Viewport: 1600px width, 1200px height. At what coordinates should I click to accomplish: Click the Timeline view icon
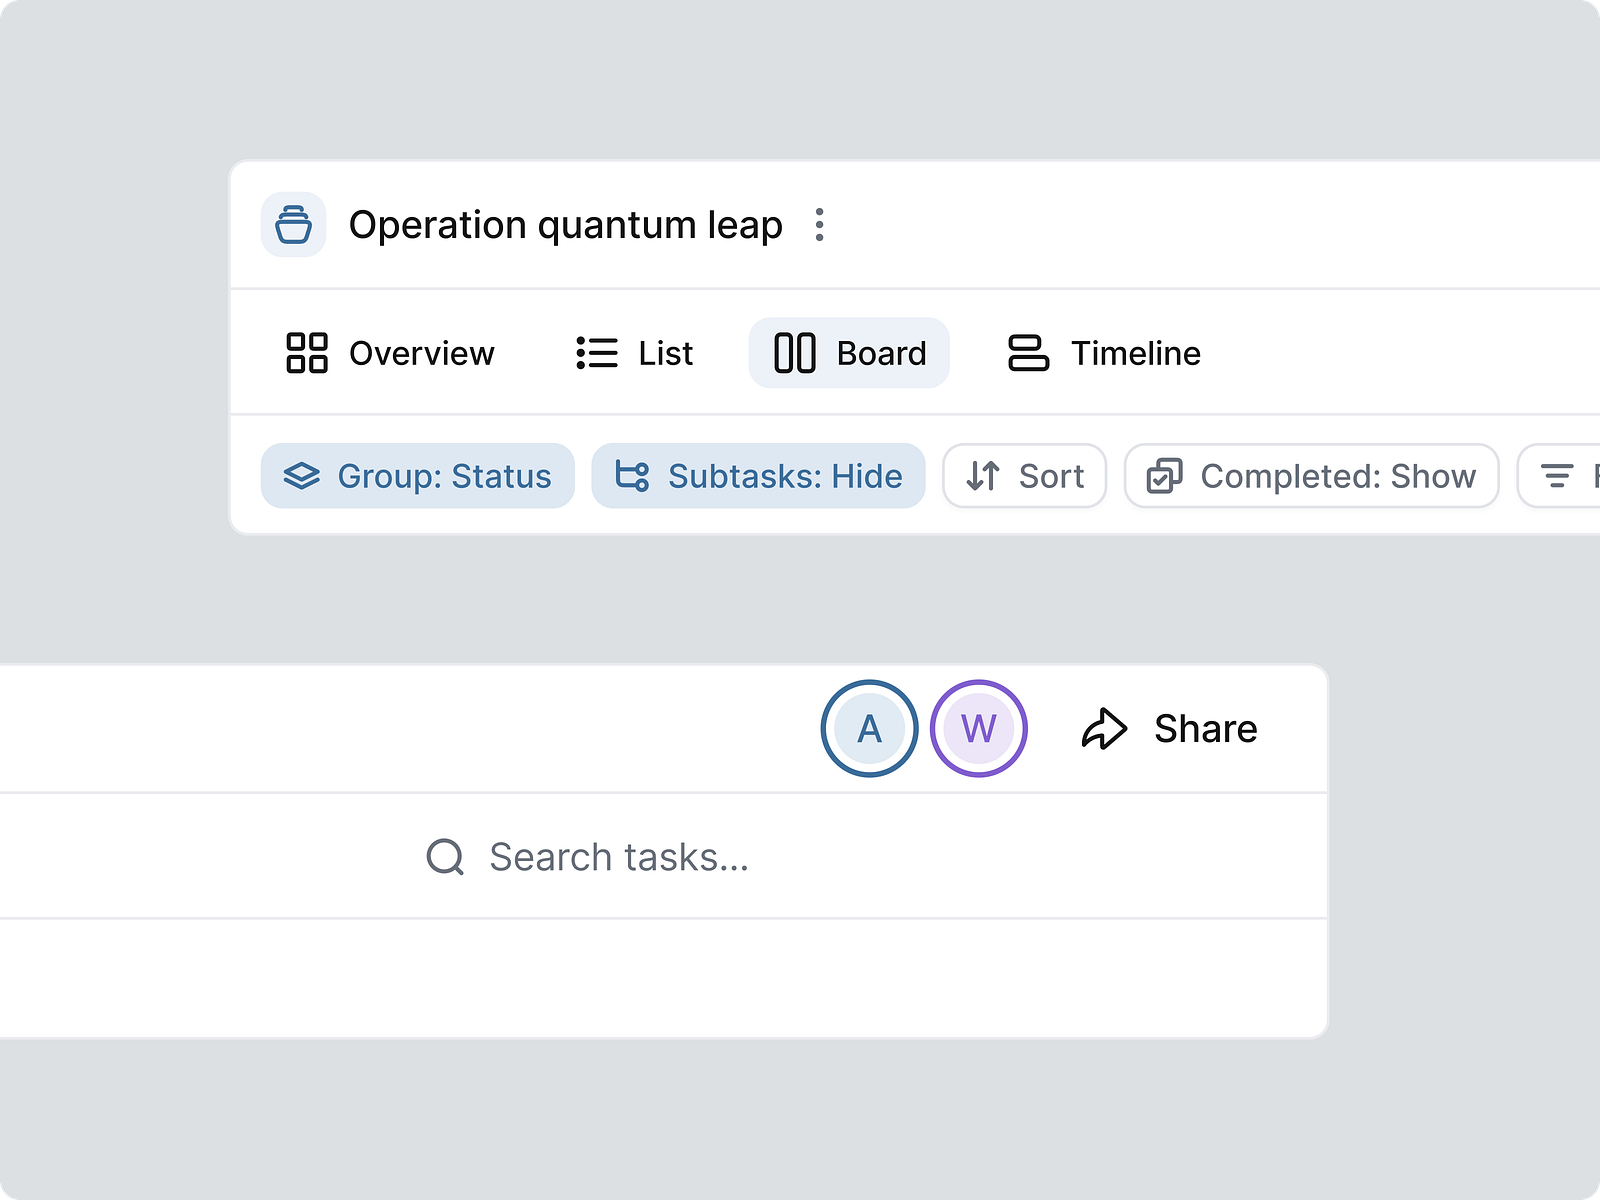[x=1027, y=353]
